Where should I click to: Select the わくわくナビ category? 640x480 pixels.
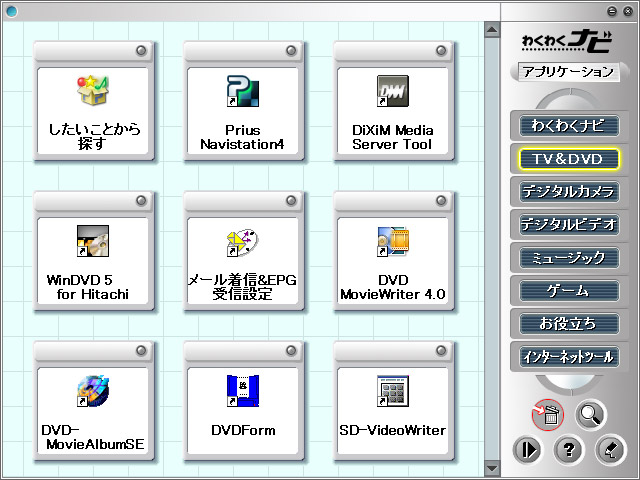point(569,126)
